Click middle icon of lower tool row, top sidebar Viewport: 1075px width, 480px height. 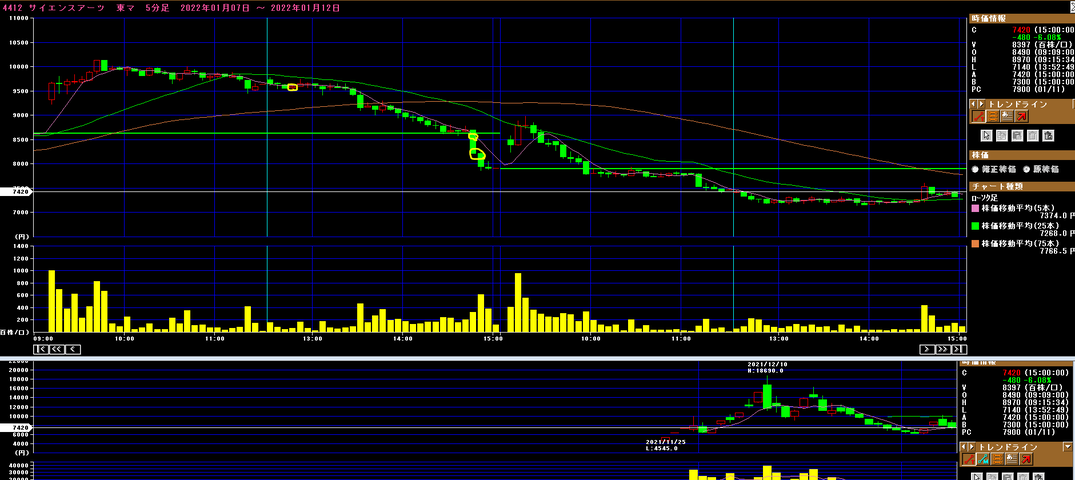pos(1017,135)
